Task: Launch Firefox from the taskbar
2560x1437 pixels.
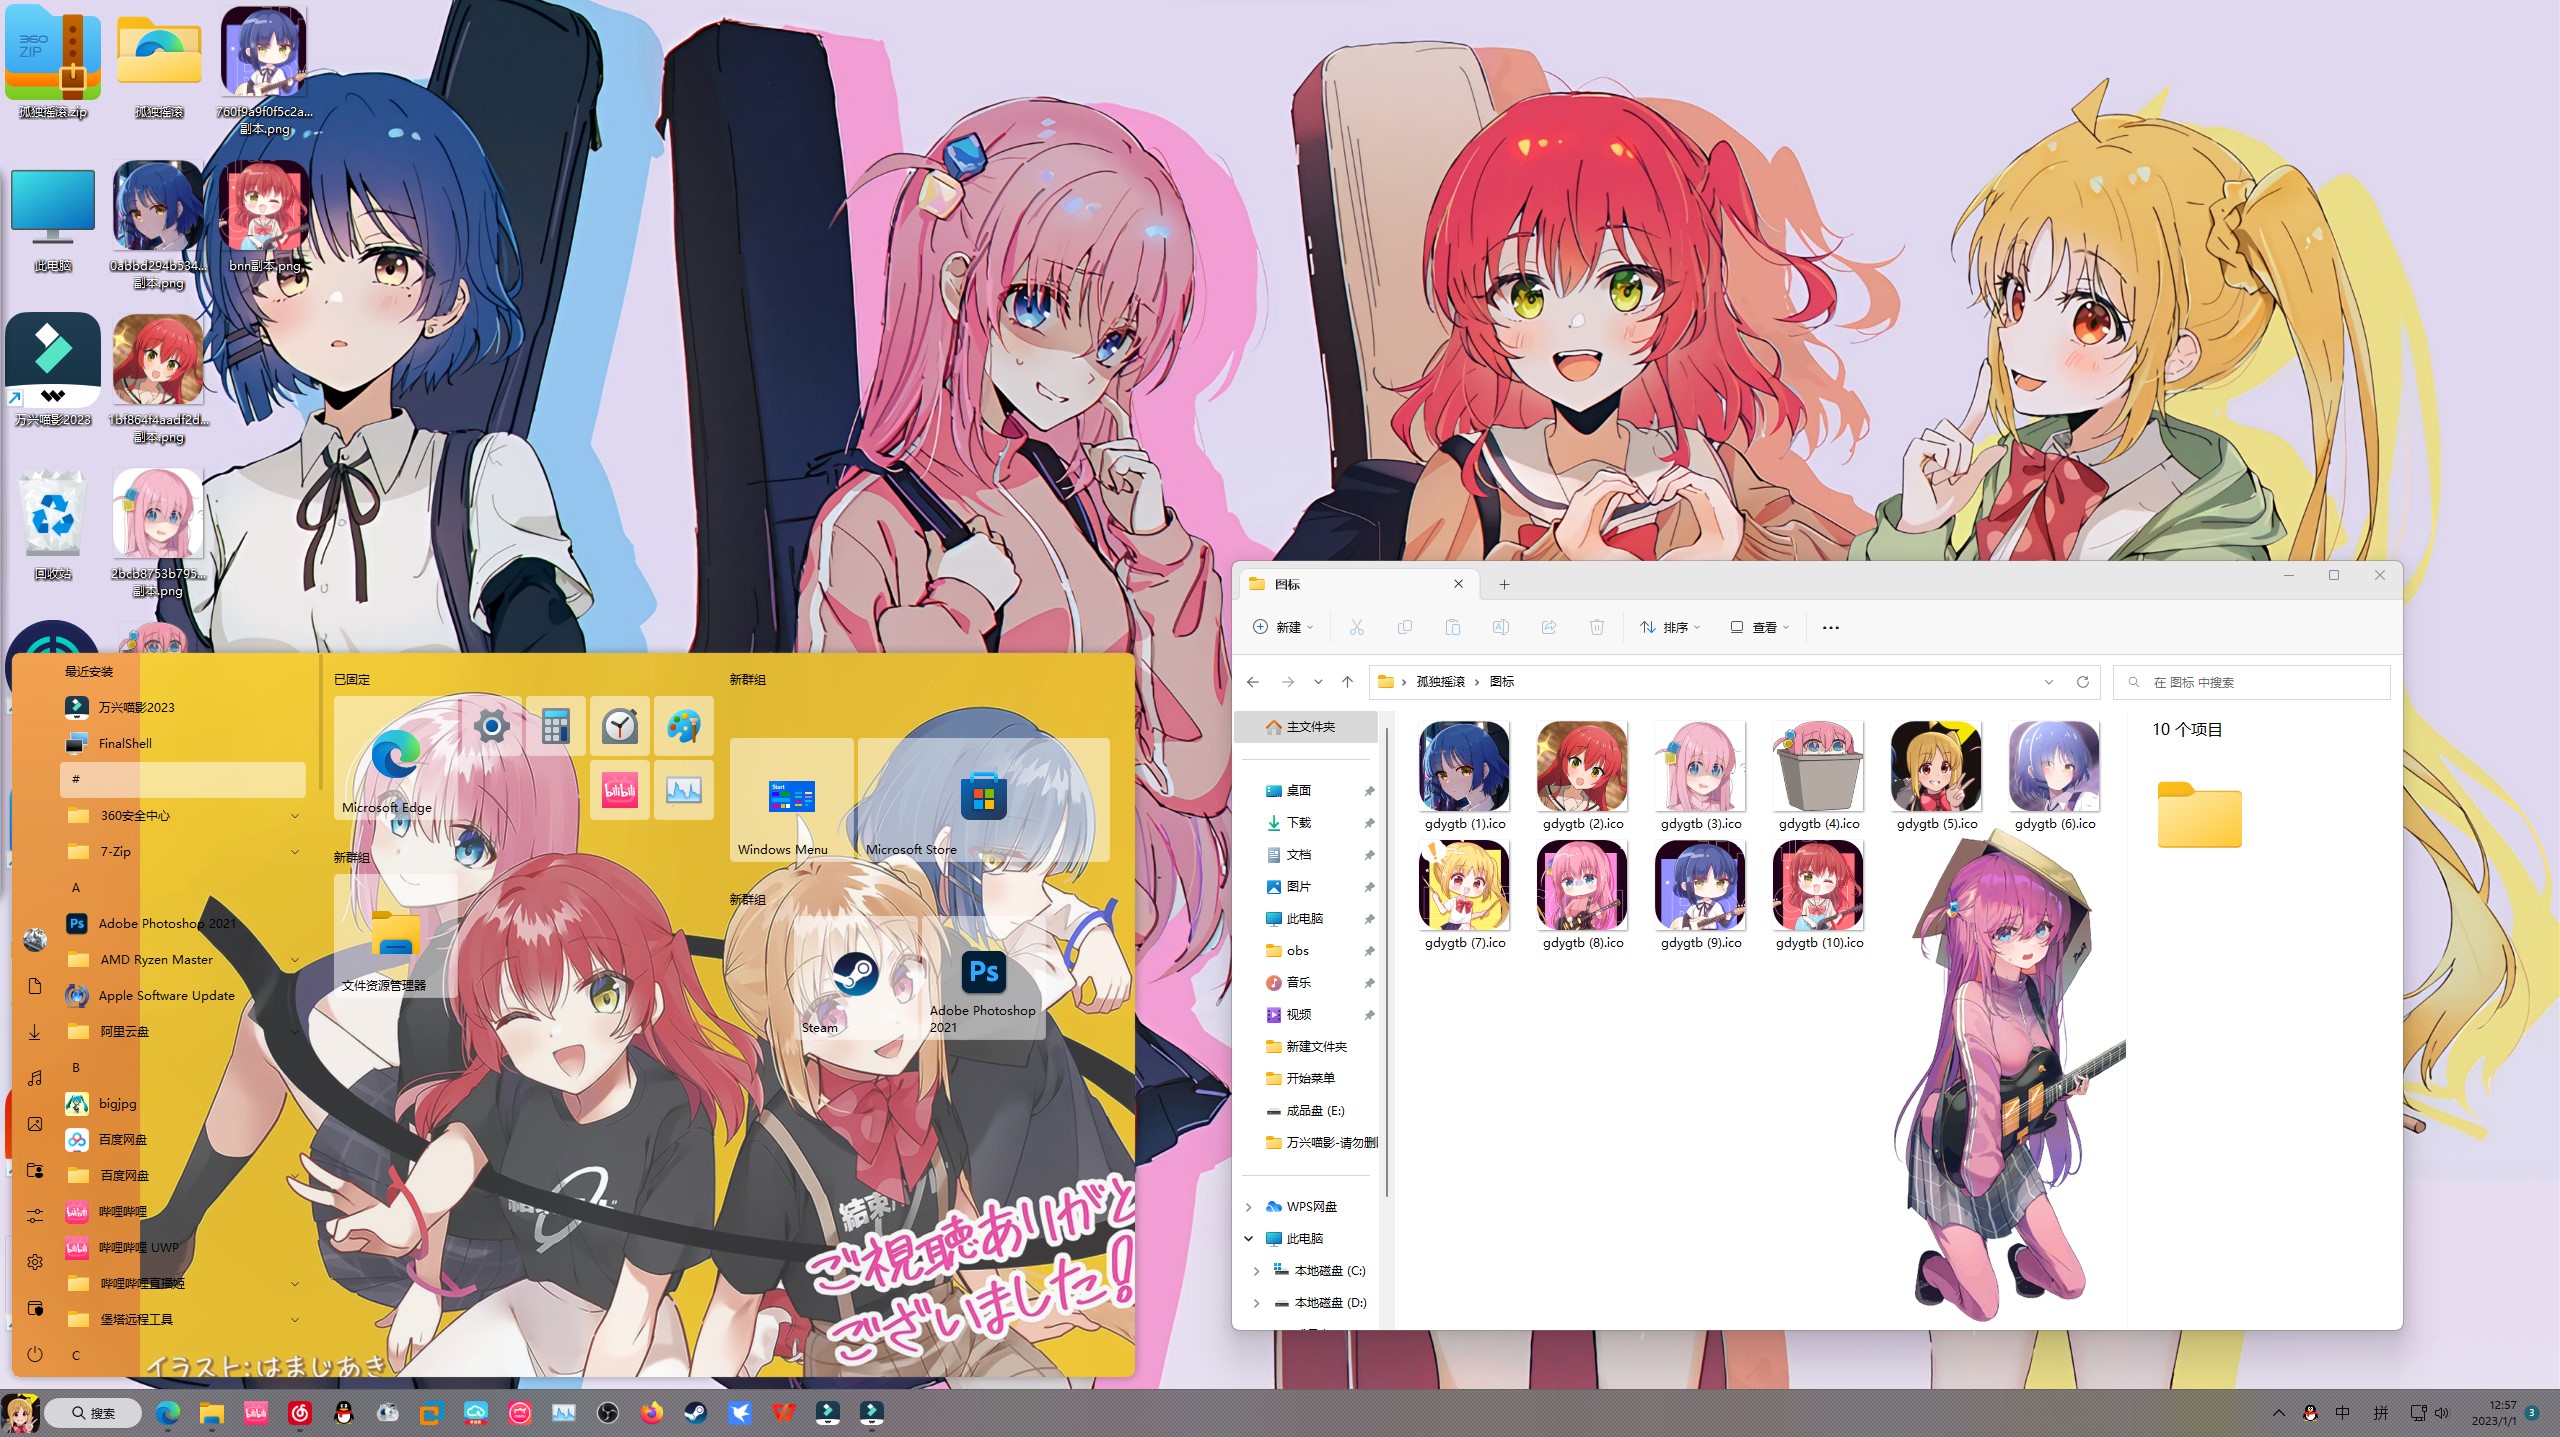Action: (x=652, y=1412)
